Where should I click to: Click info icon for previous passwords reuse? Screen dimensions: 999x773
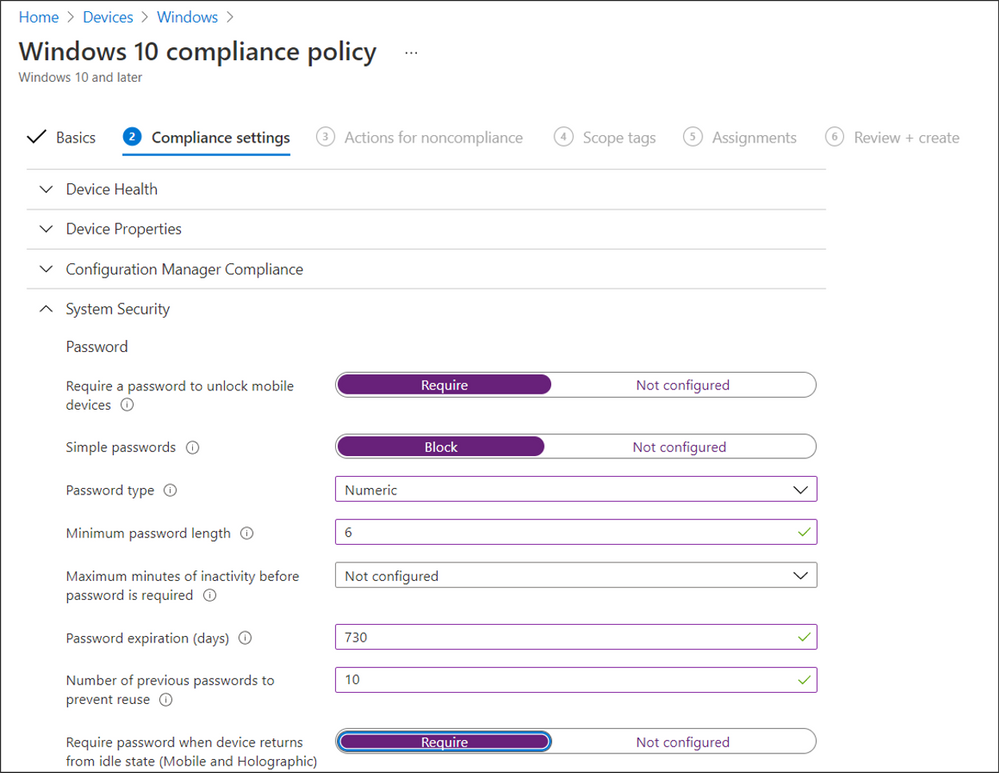tap(166, 700)
